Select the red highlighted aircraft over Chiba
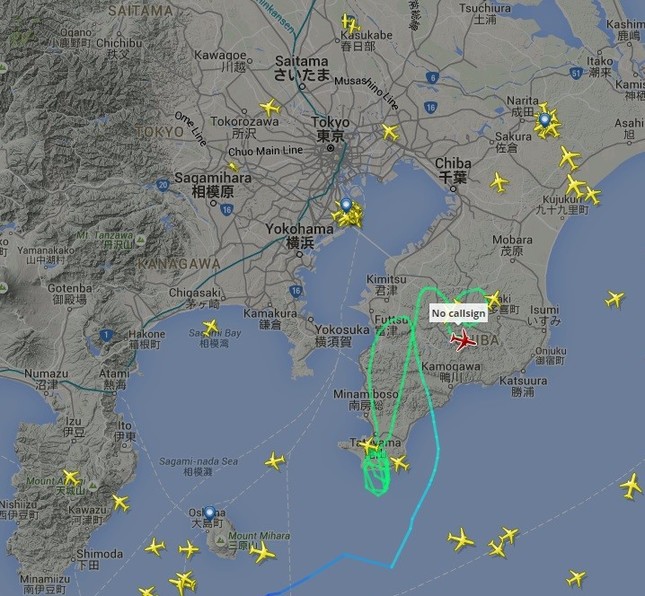The image size is (645, 596). click(x=464, y=340)
